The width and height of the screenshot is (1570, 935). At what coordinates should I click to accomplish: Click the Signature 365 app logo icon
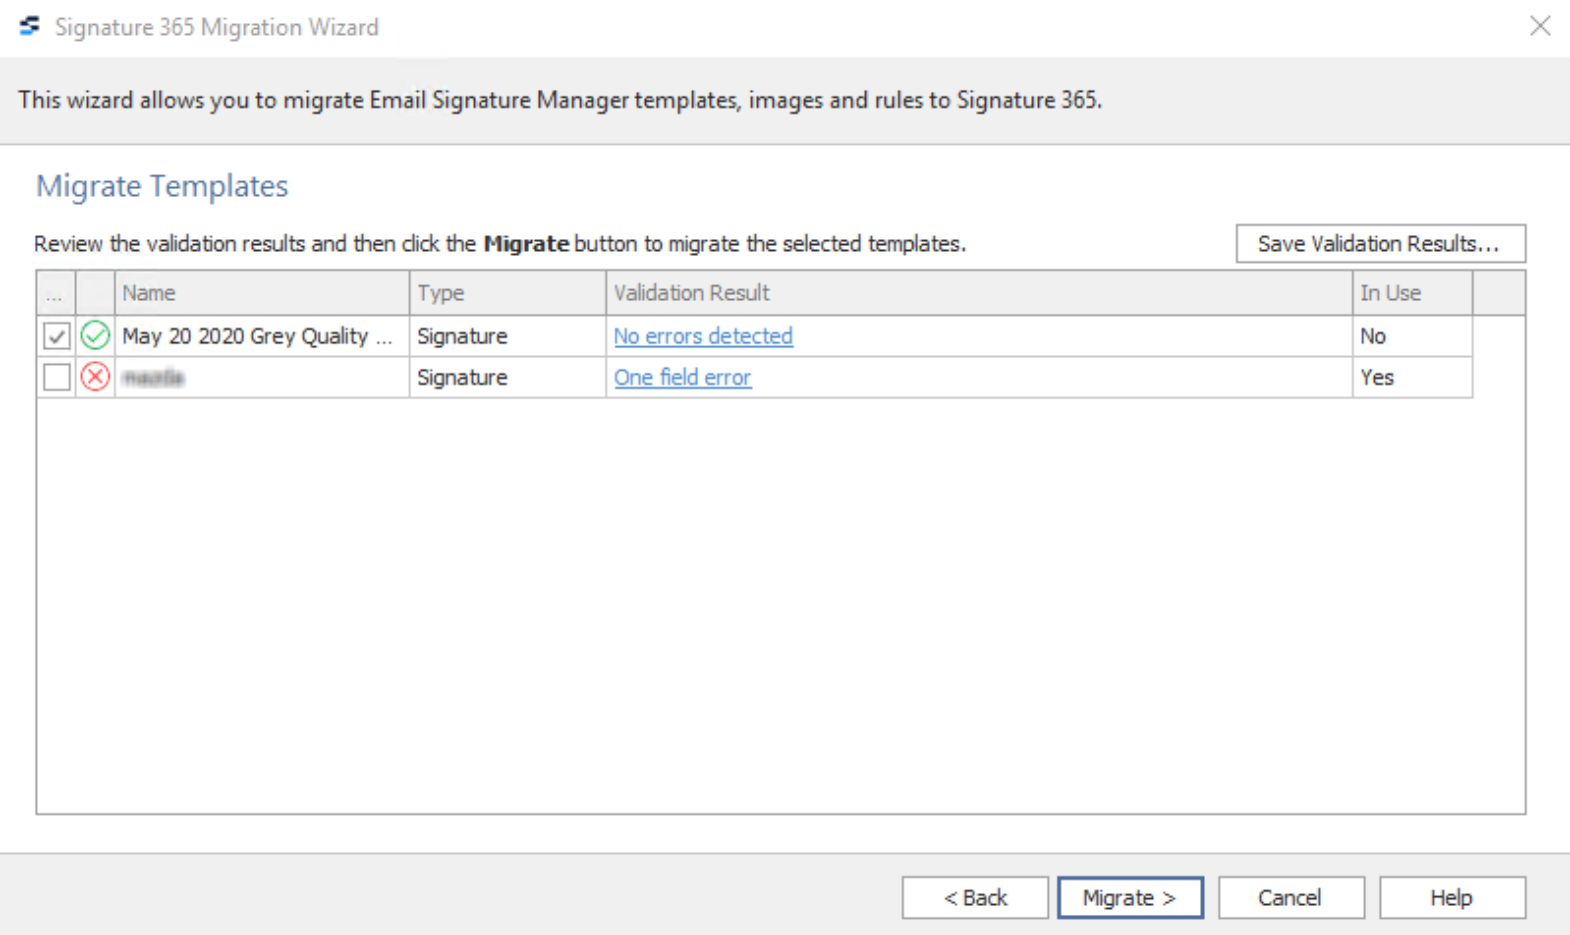pyautogui.click(x=30, y=26)
